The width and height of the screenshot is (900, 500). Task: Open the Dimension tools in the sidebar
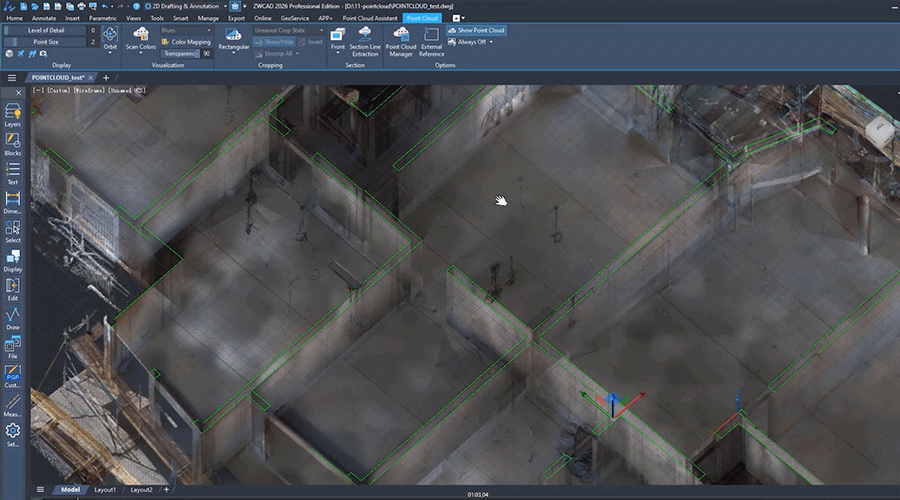pyautogui.click(x=13, y=202)
